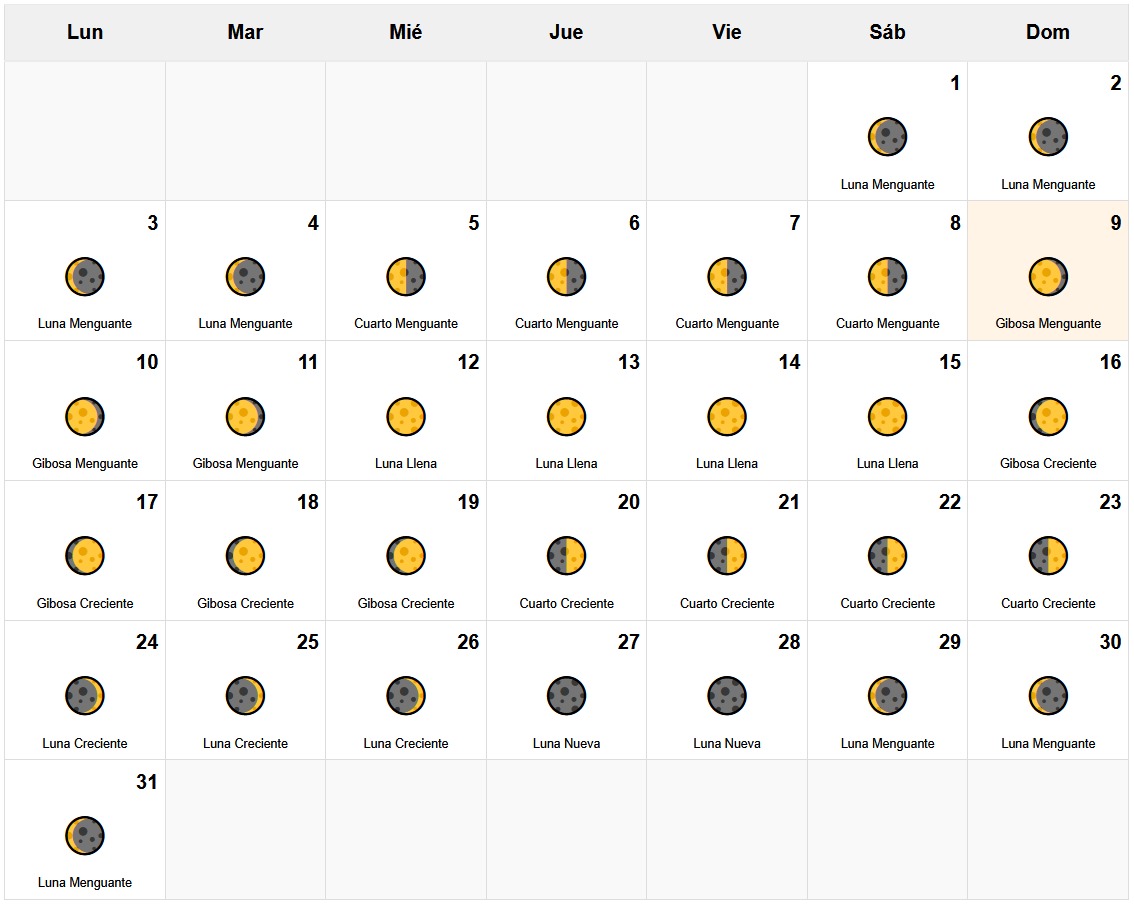Image resolution: width=1134 pixels, height=904 pixels.
Task: Click the Lun column header
Action: tap(85, 32)
